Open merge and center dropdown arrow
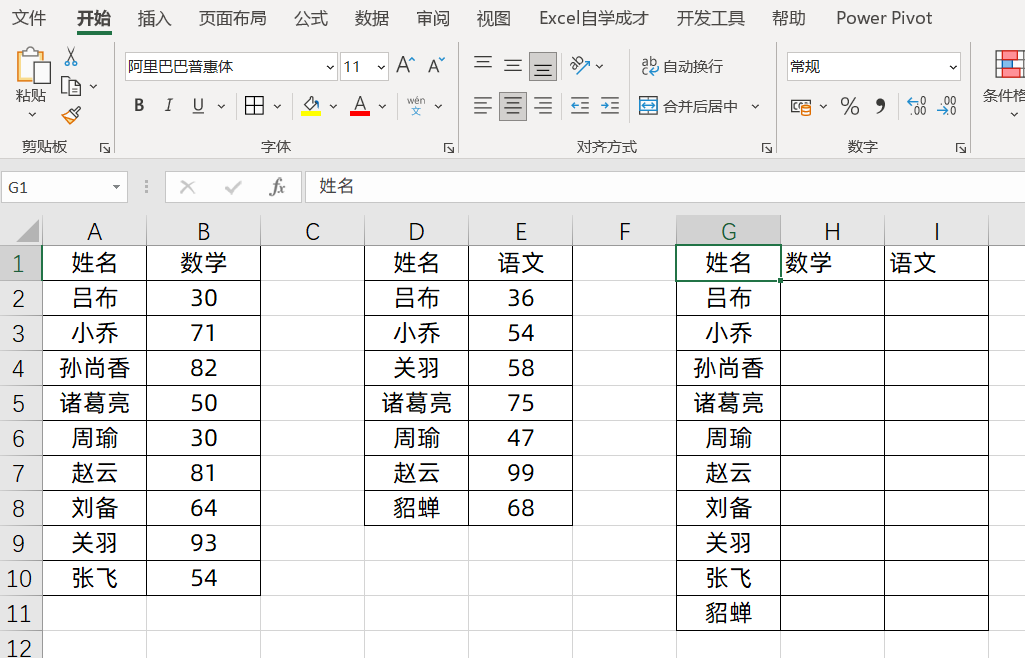This screenshot has width=1025, height=658. [756, 106]
